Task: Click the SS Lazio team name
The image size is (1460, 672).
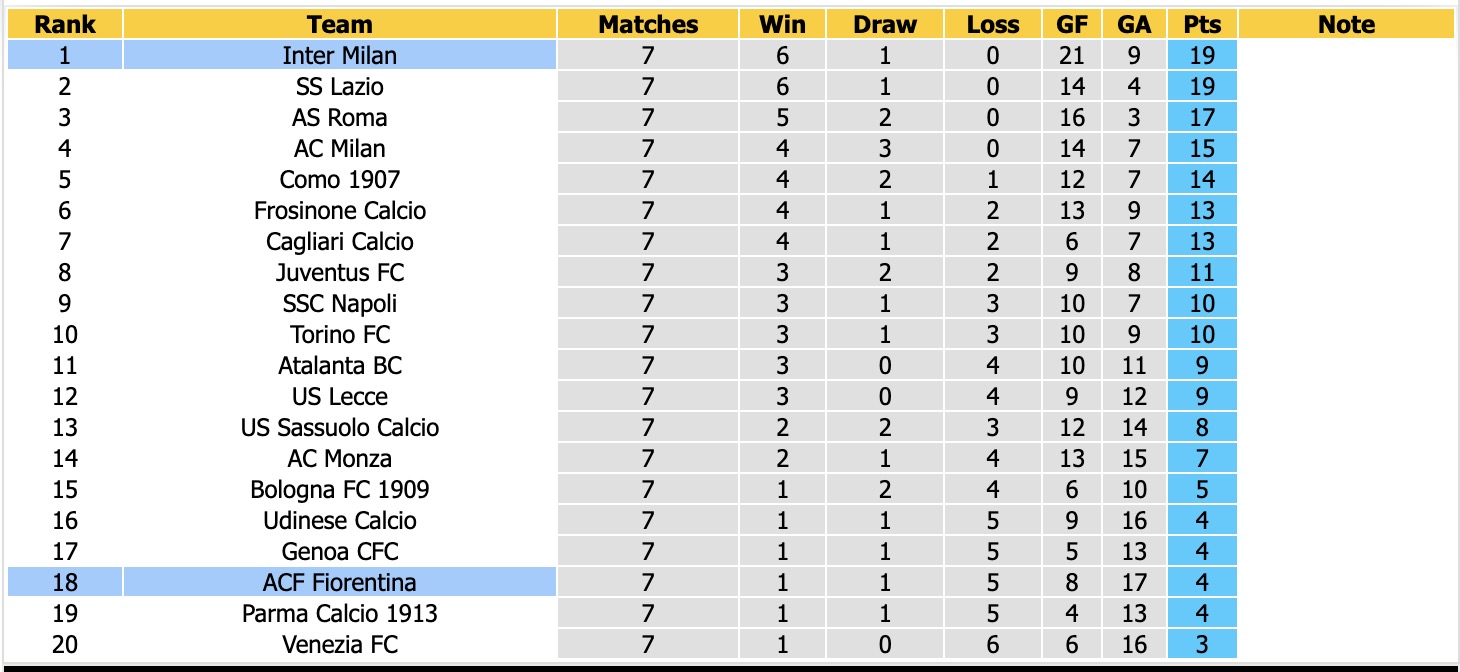Action: 340,86
